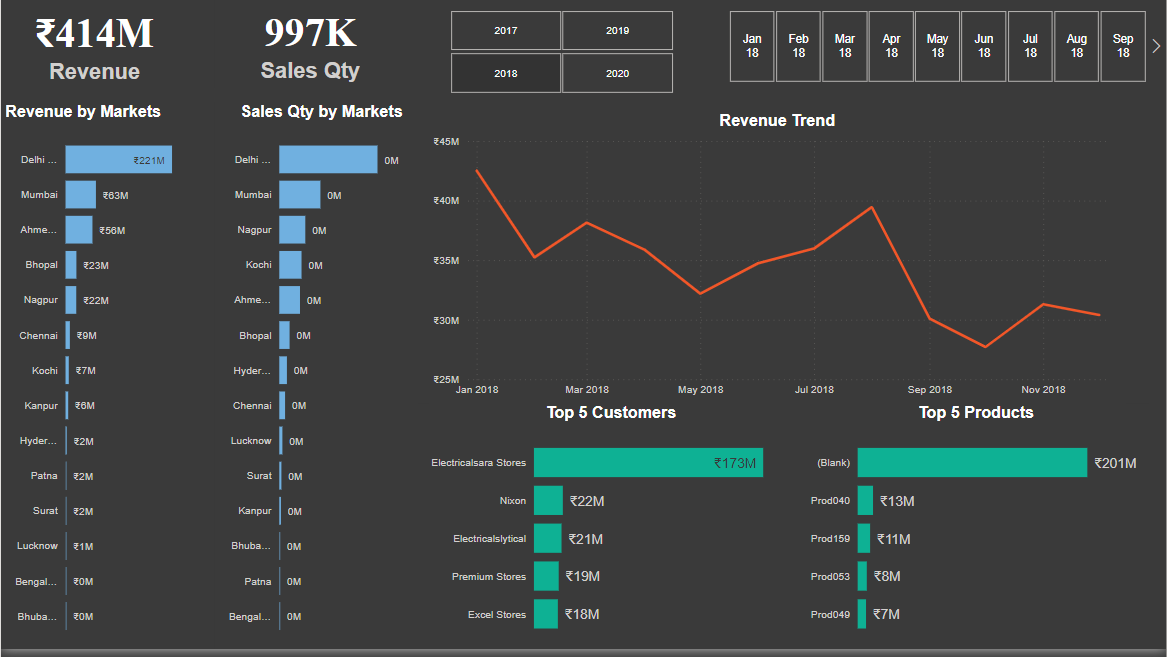Click the right arrow to reveal more months

tap(1154, 45)
